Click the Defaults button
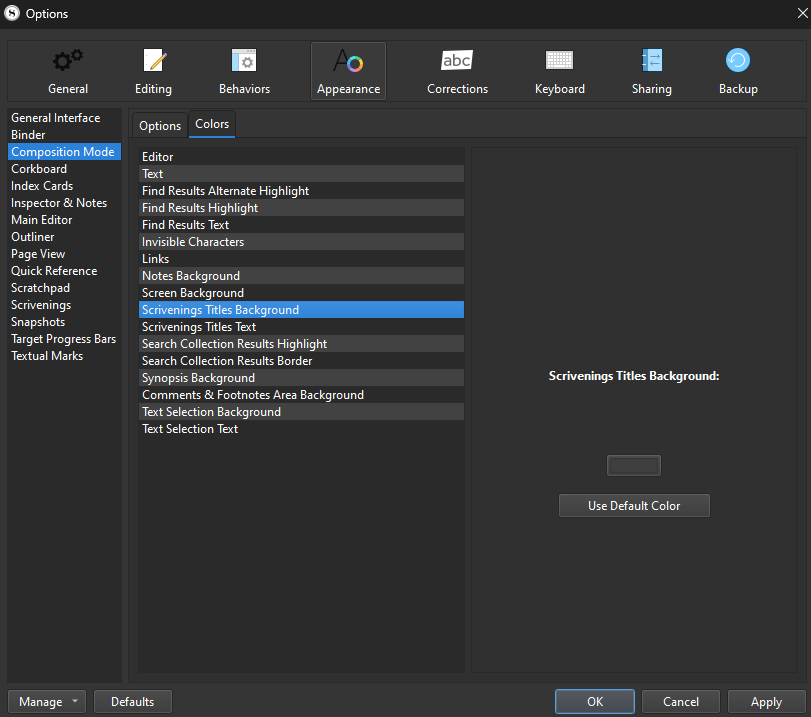This screenshot has width=811, height=717. tap(132, 701)
